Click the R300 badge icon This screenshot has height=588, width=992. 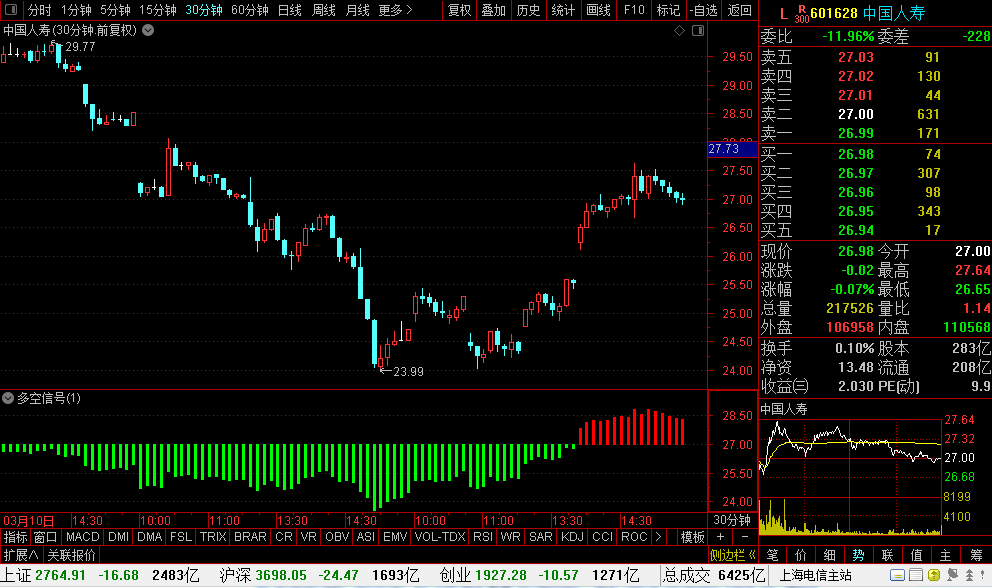point(802,14)
